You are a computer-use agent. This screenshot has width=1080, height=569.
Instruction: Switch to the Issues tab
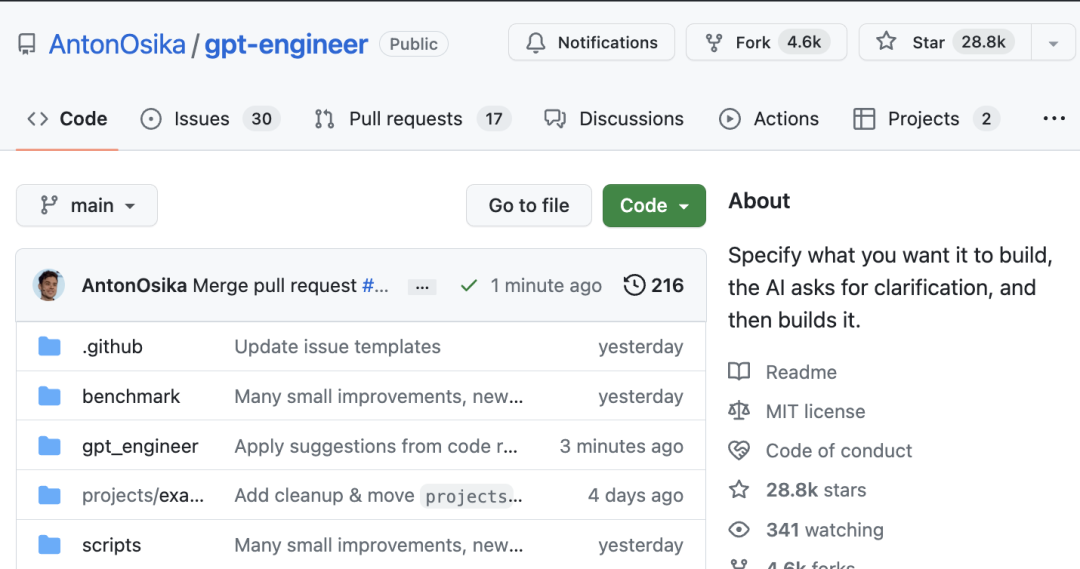pyautogui.click(x=209, y=118)
